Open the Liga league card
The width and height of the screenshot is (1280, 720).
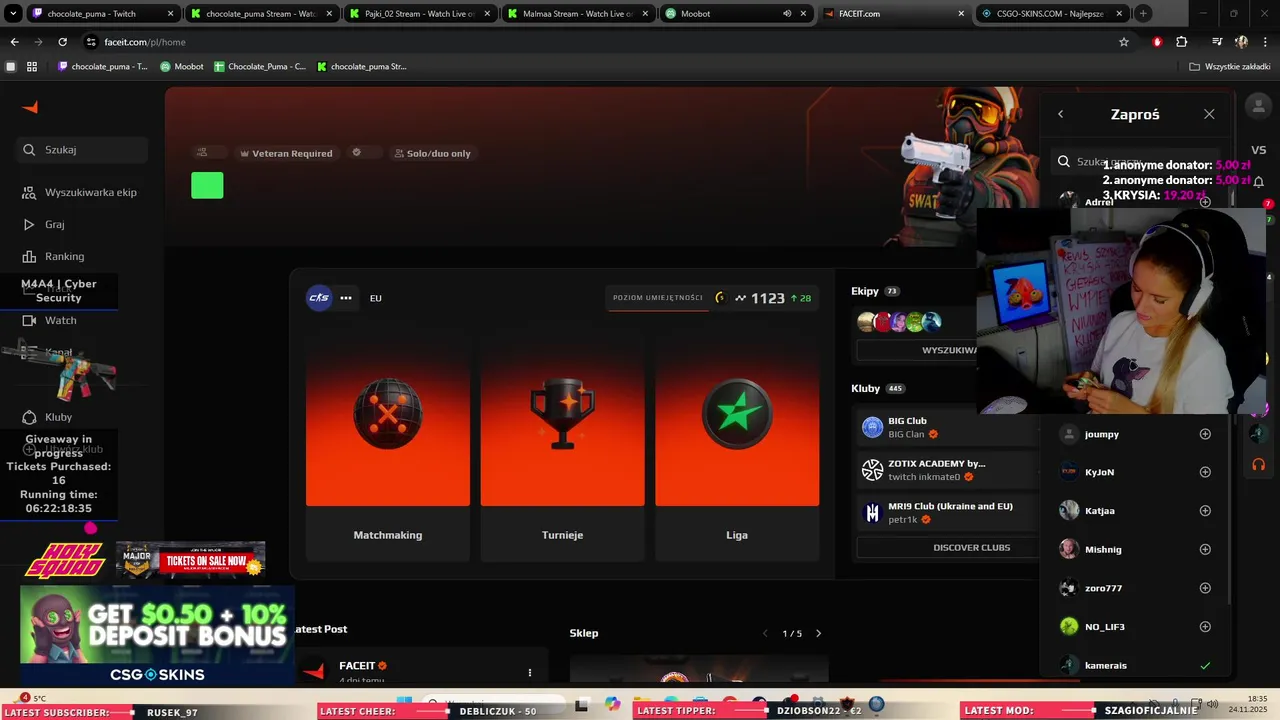click(x=737, y=449)
